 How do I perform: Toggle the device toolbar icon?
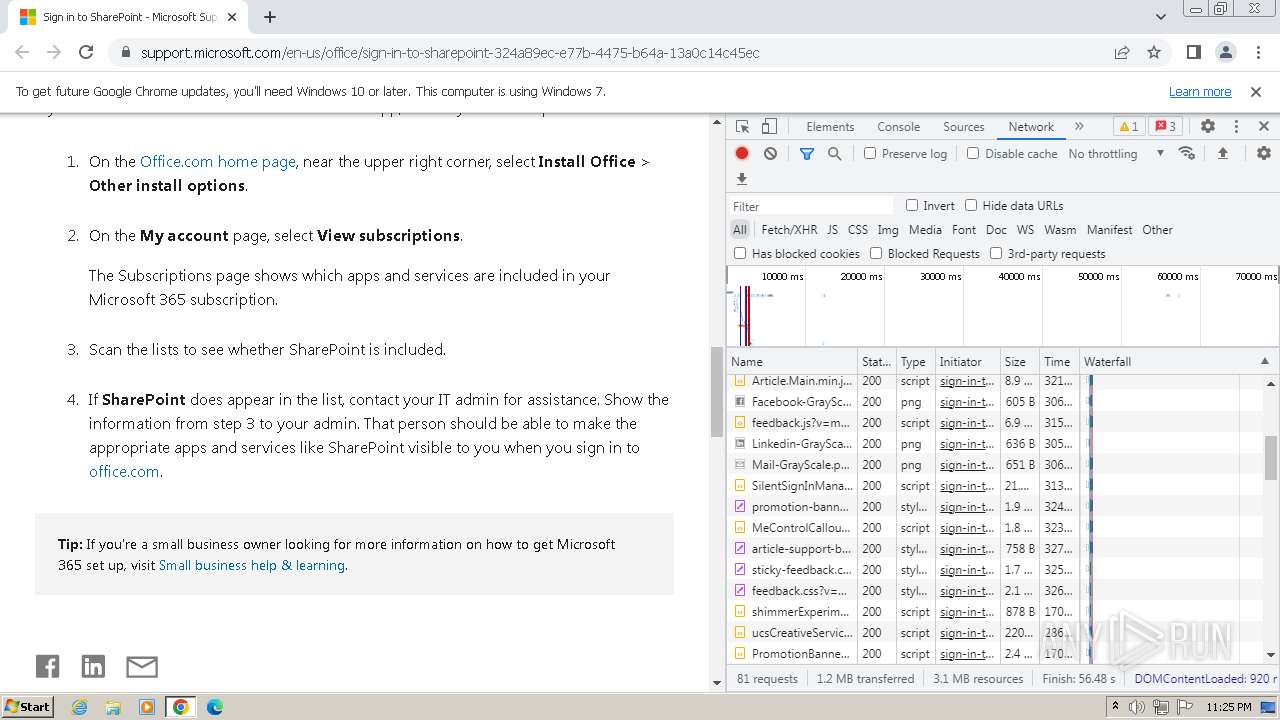pyautogui.click(x=769, y=127)
